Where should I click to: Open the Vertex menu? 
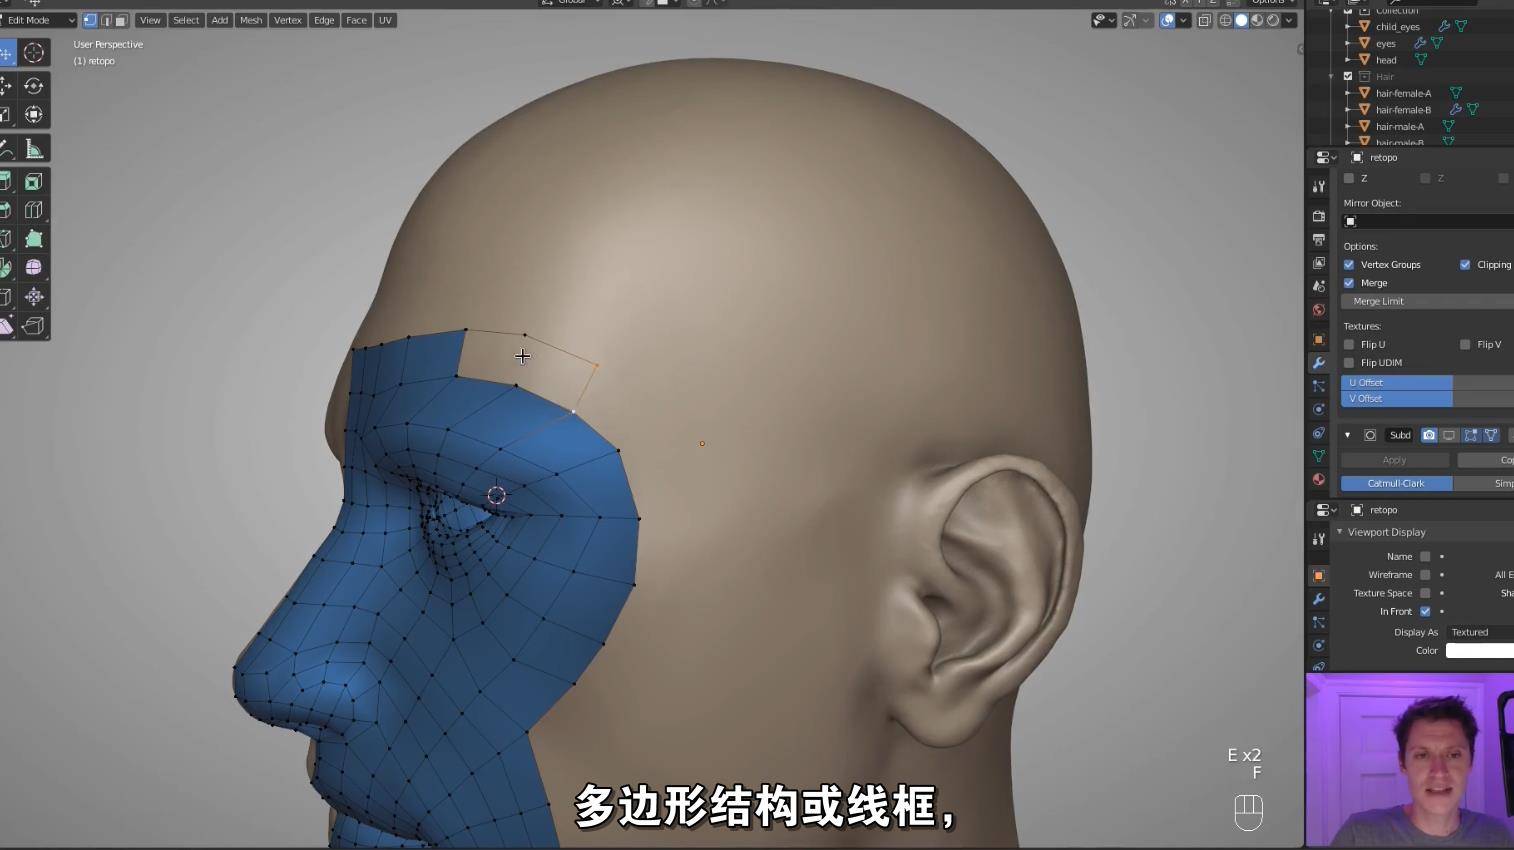pyautogui.click(x=288, y=20)
